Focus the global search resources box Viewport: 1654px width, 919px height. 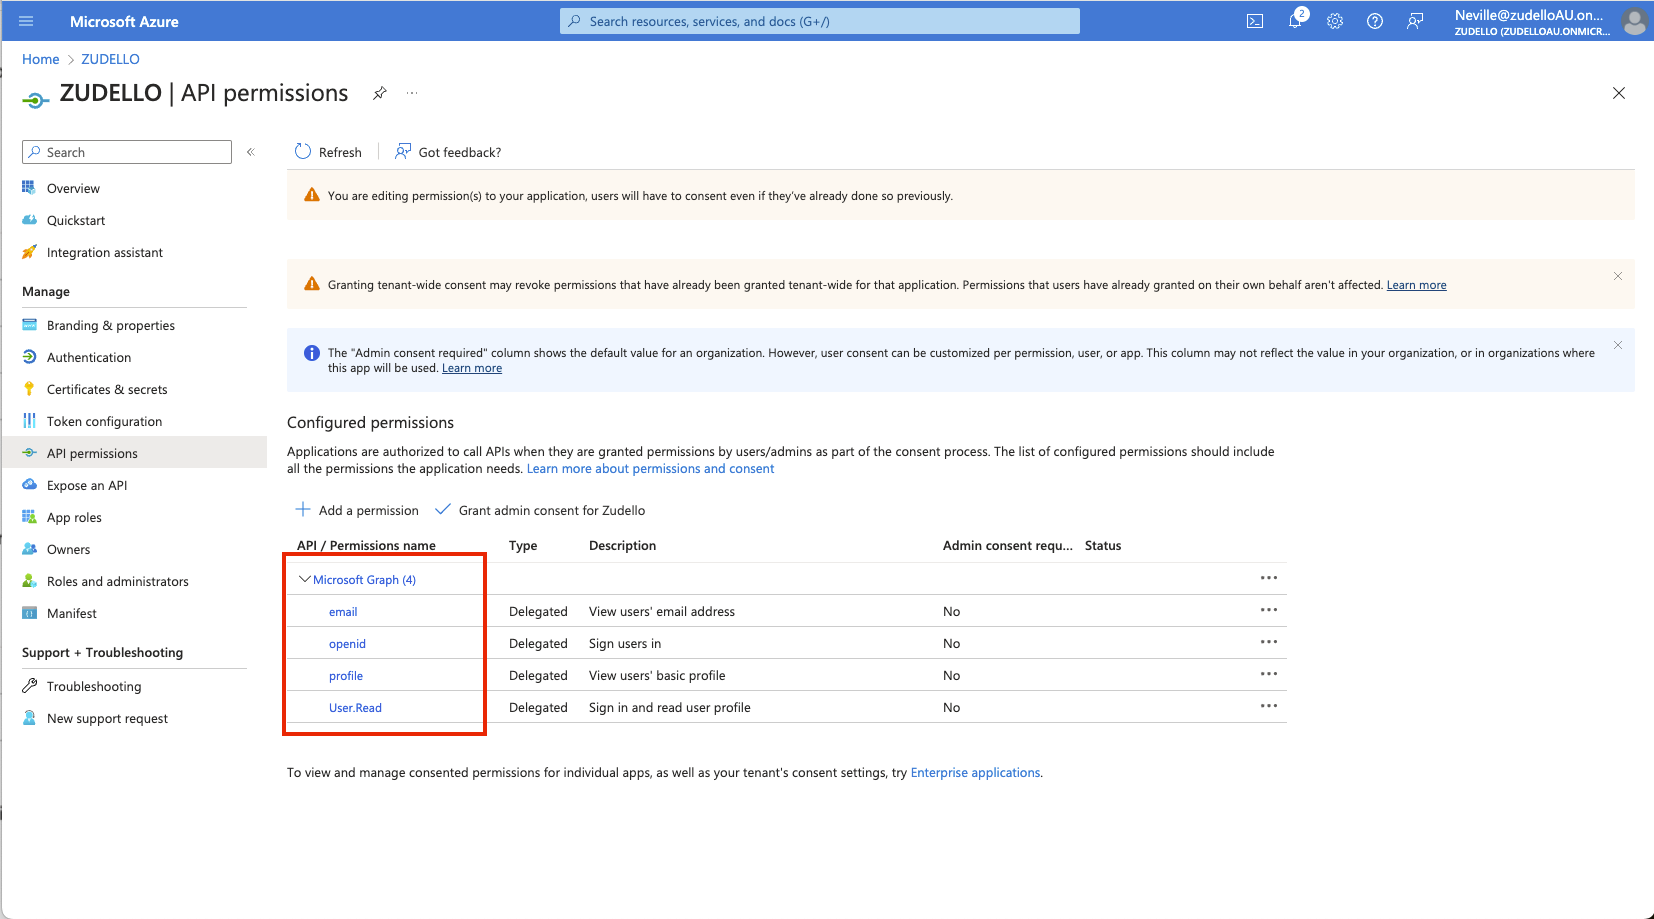pos(820,21)
